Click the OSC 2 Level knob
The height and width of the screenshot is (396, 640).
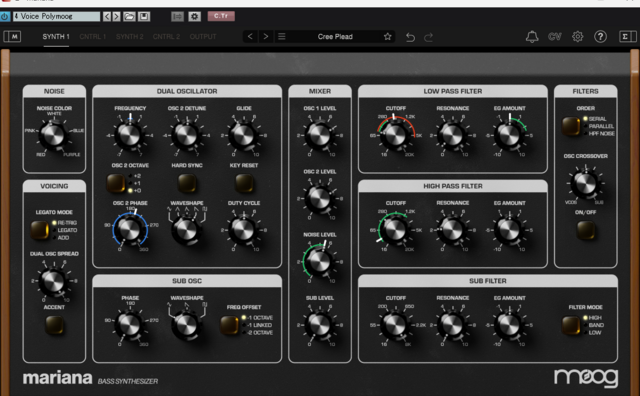pyautogui.click(x=320, y=198)
